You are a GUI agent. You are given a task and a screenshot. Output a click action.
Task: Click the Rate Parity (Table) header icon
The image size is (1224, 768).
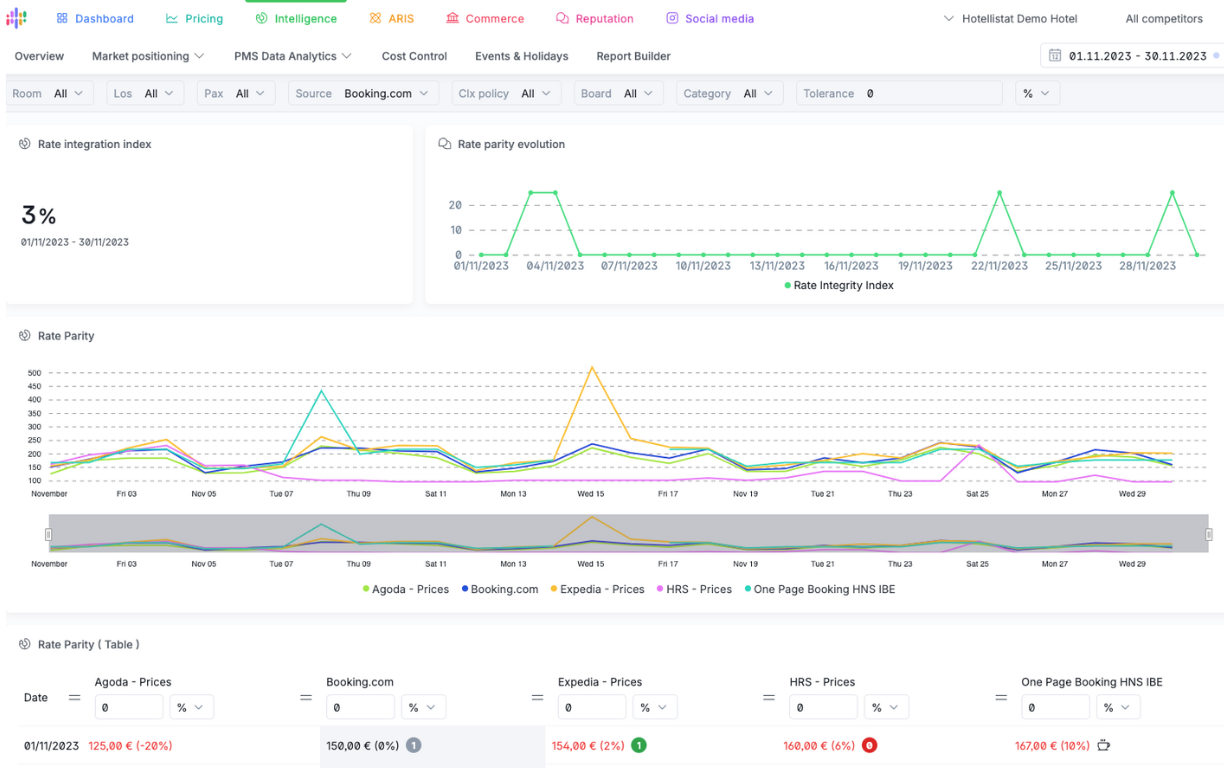(x=25, y=644)
